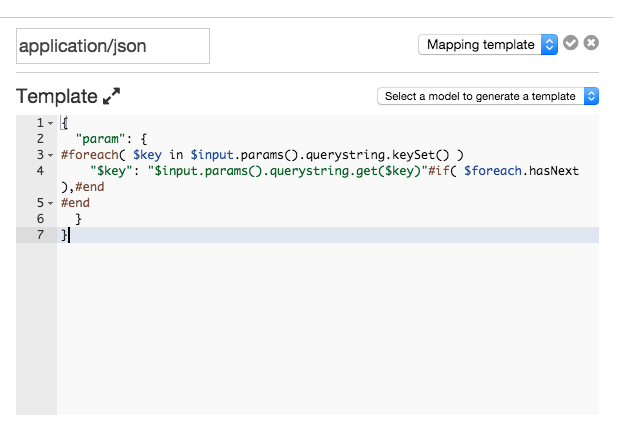Image resolution: width=626 pixels, height=428 pixels.
Task: Click $input on the foreach line
Action: pyautogui.click(x=212, y=155)
